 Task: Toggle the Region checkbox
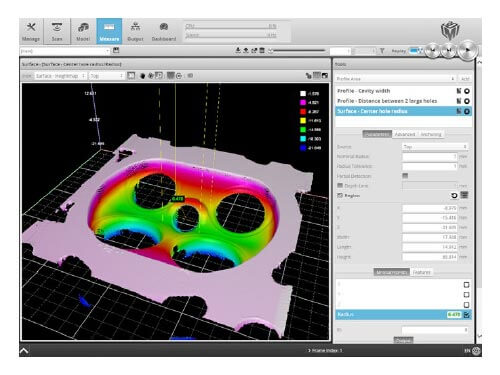340,195
